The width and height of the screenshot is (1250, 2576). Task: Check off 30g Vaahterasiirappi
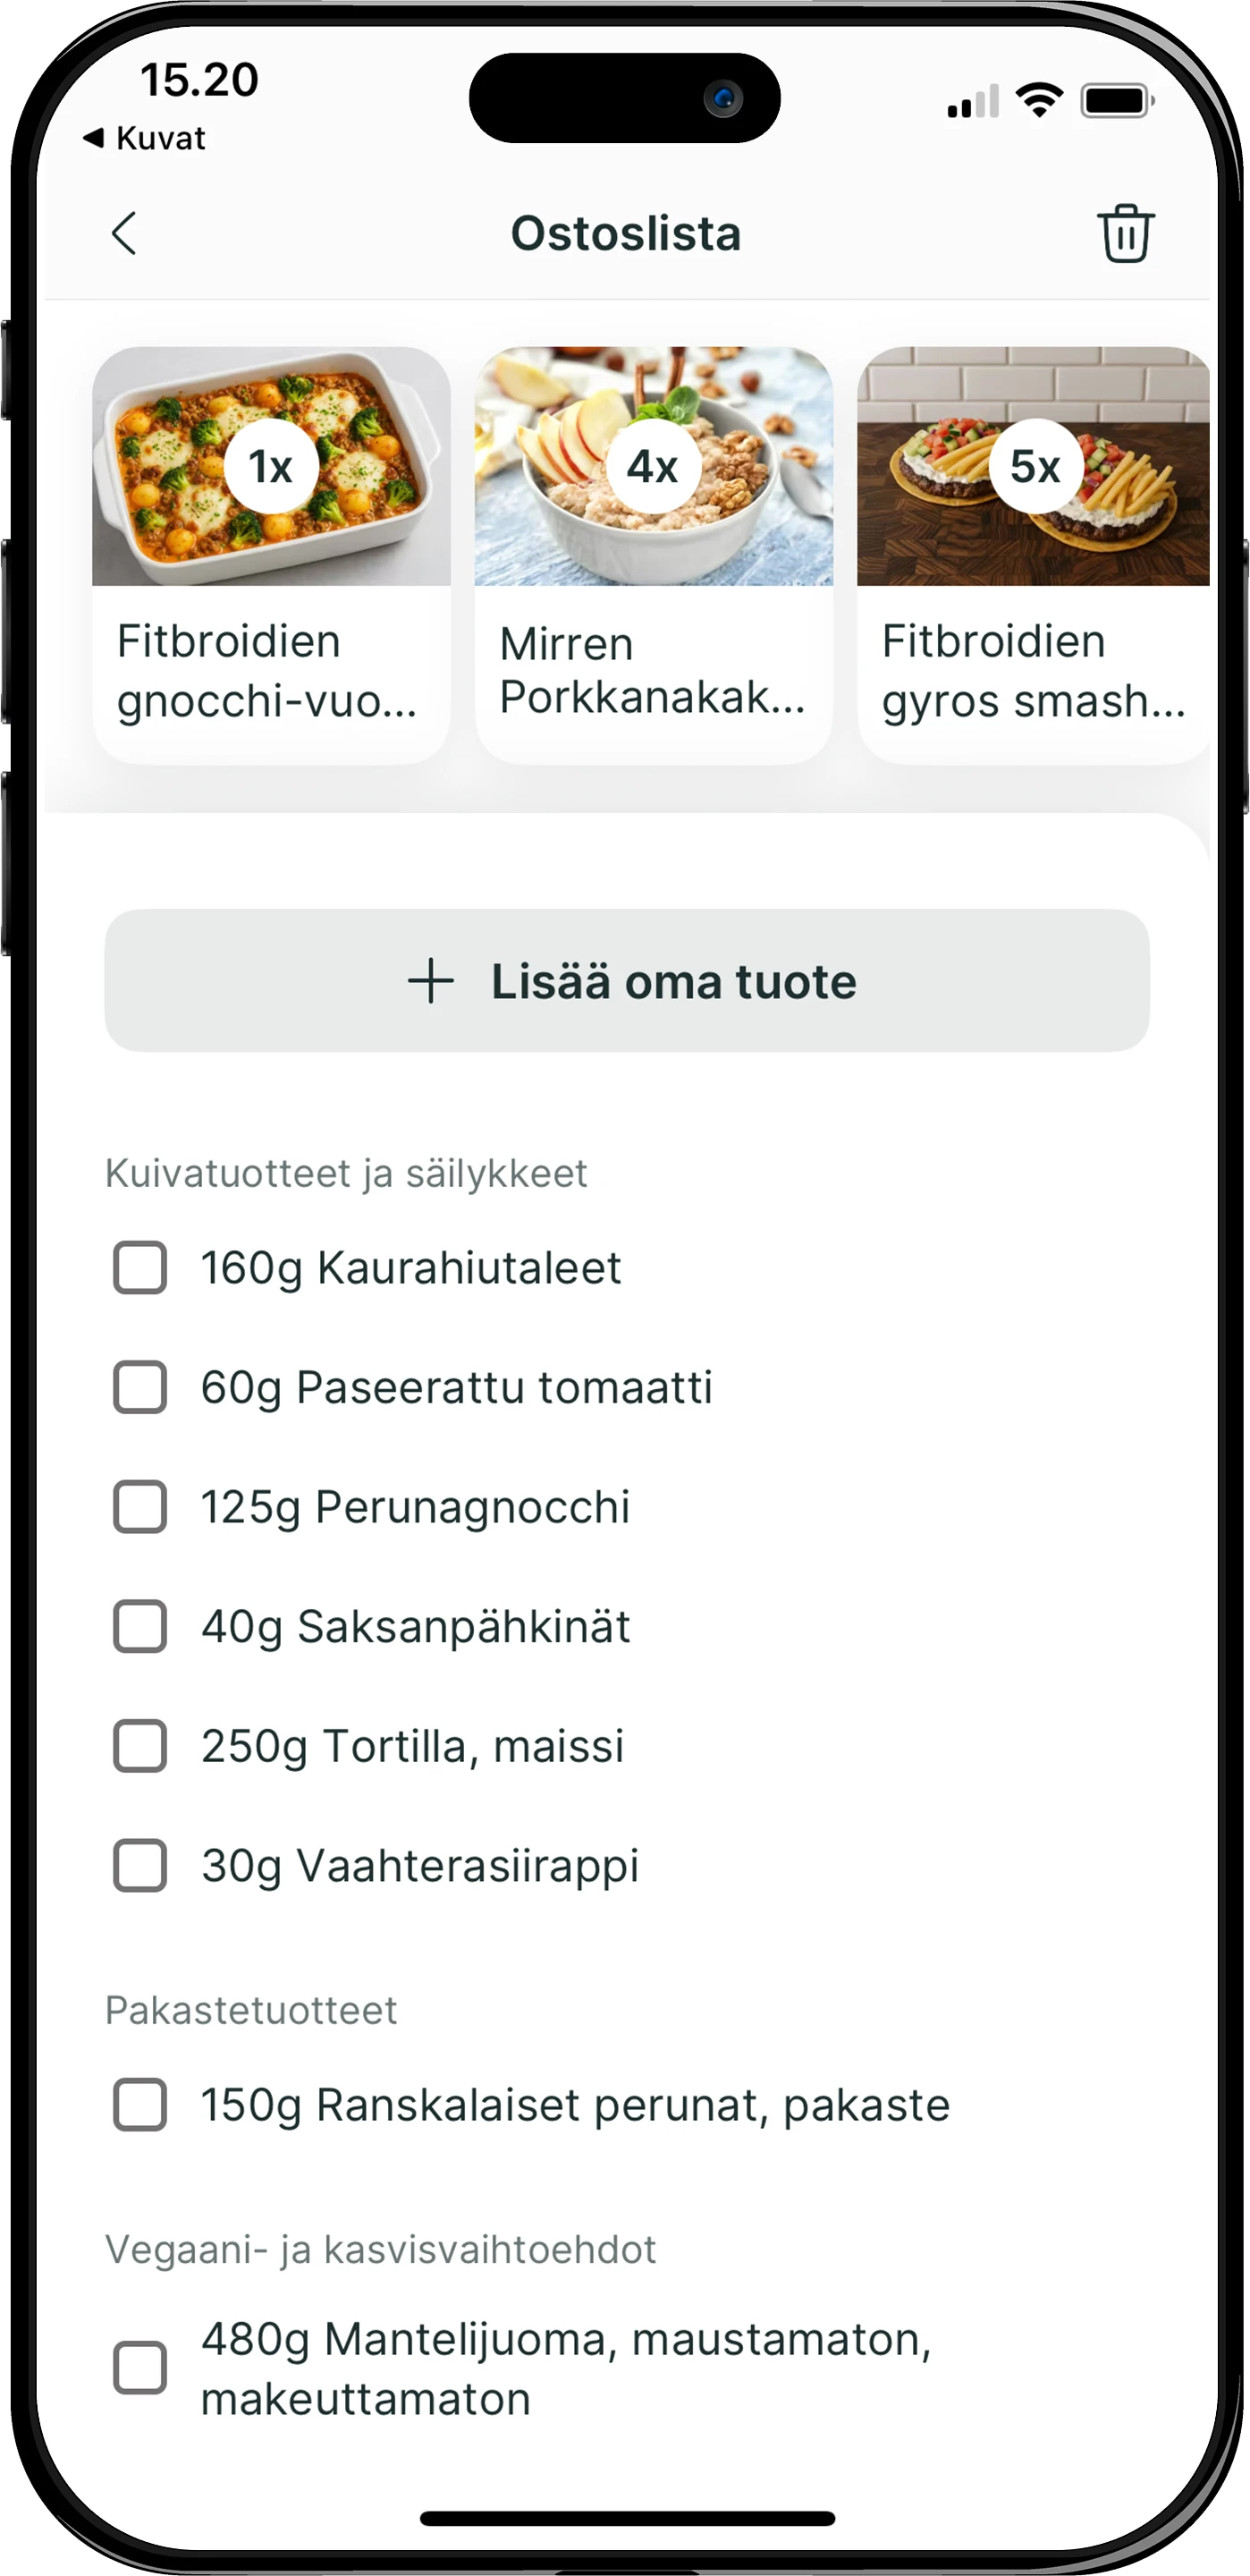point(140,1865)
